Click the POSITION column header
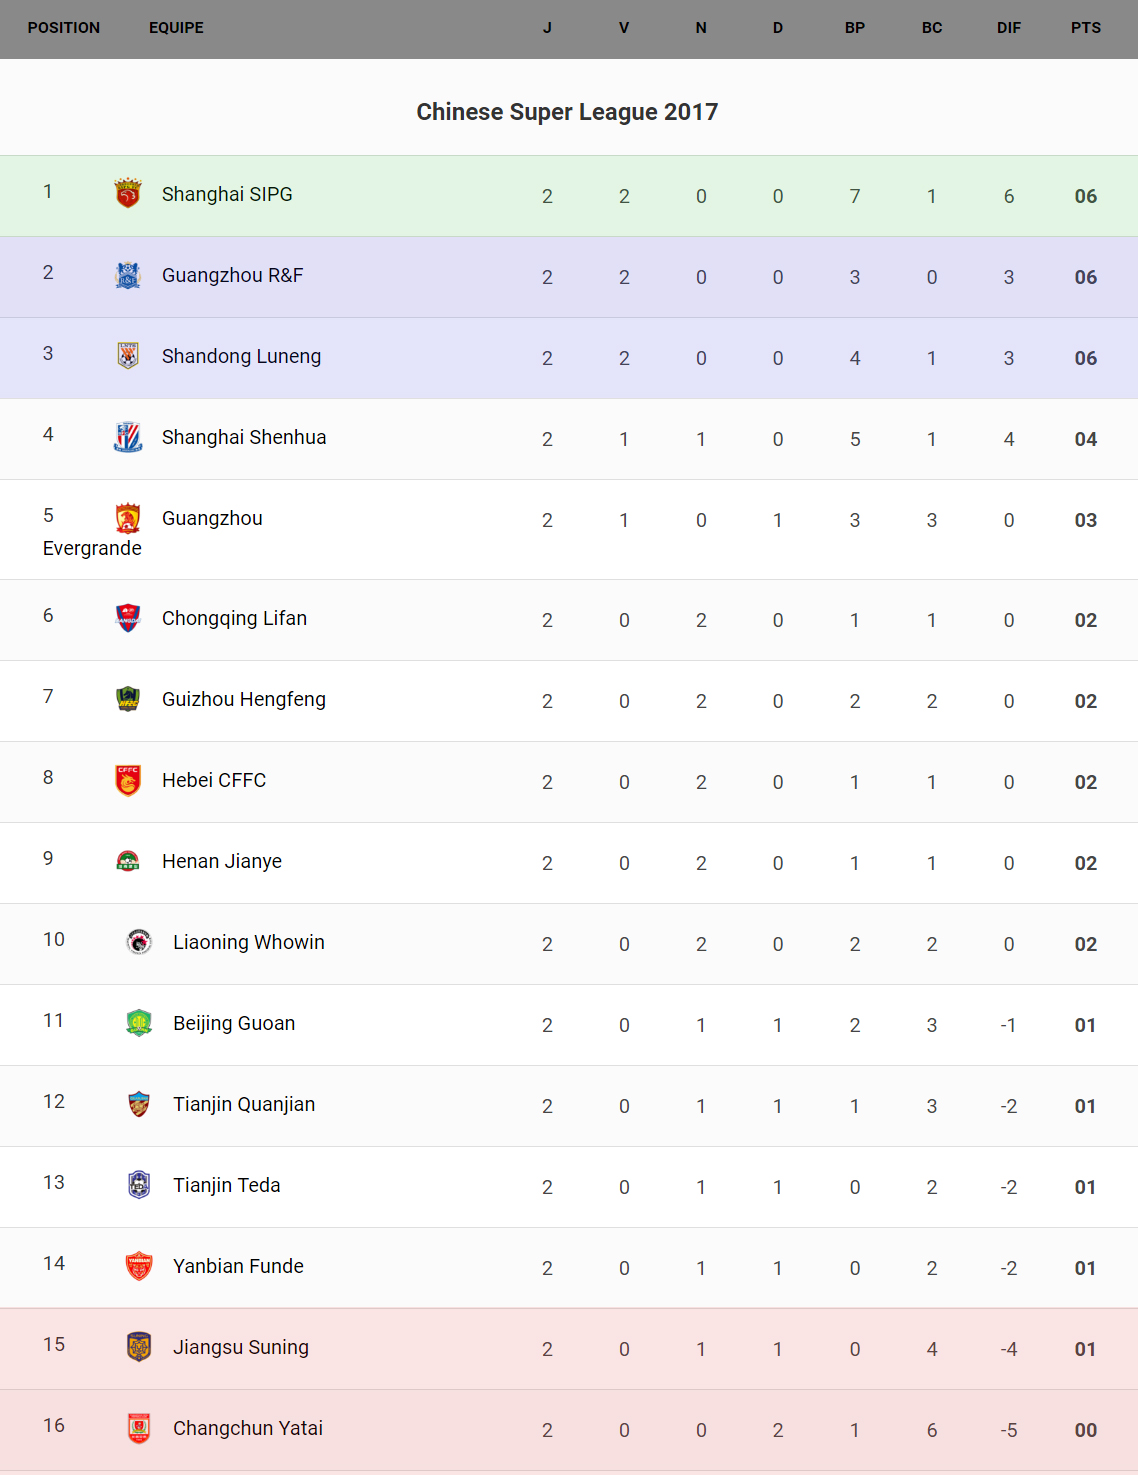This screenshot has width=1138, height=1475. [x=64, y=28]
